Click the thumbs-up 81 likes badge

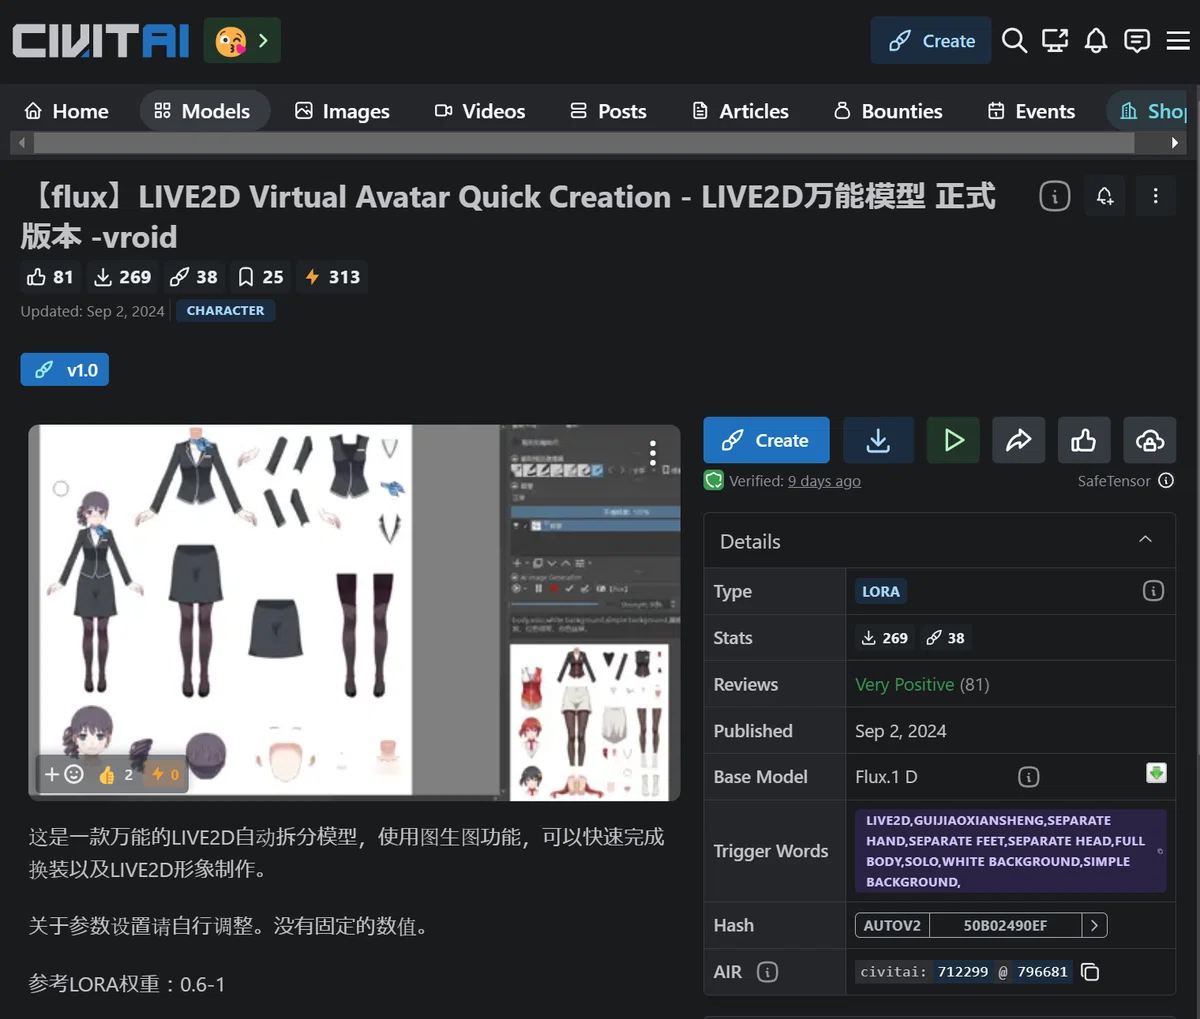[x=50, y=277]
